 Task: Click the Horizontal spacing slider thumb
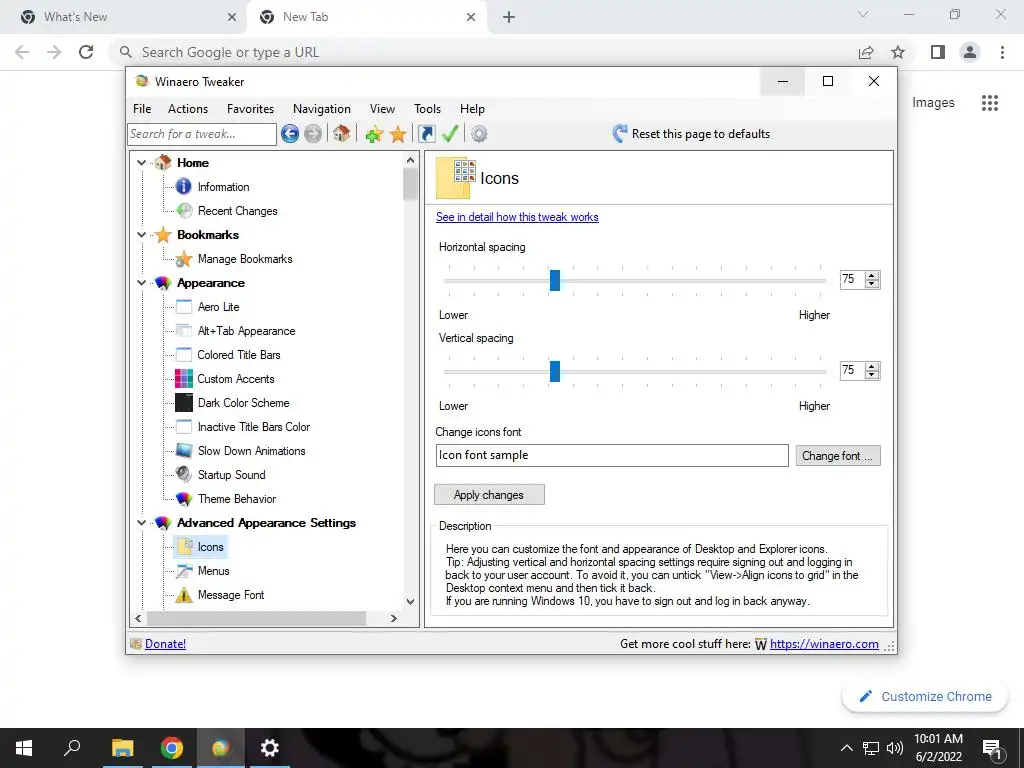coord(554,280)
